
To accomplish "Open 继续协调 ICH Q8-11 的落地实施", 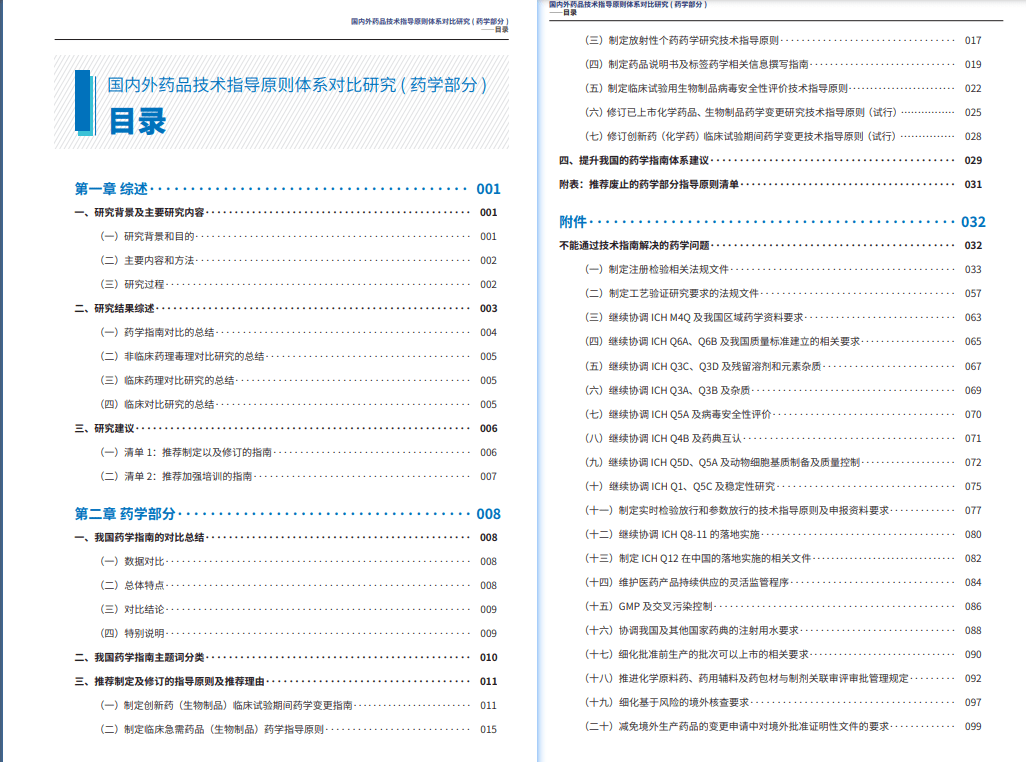I will pyautogui.click(x=783, y=534).
